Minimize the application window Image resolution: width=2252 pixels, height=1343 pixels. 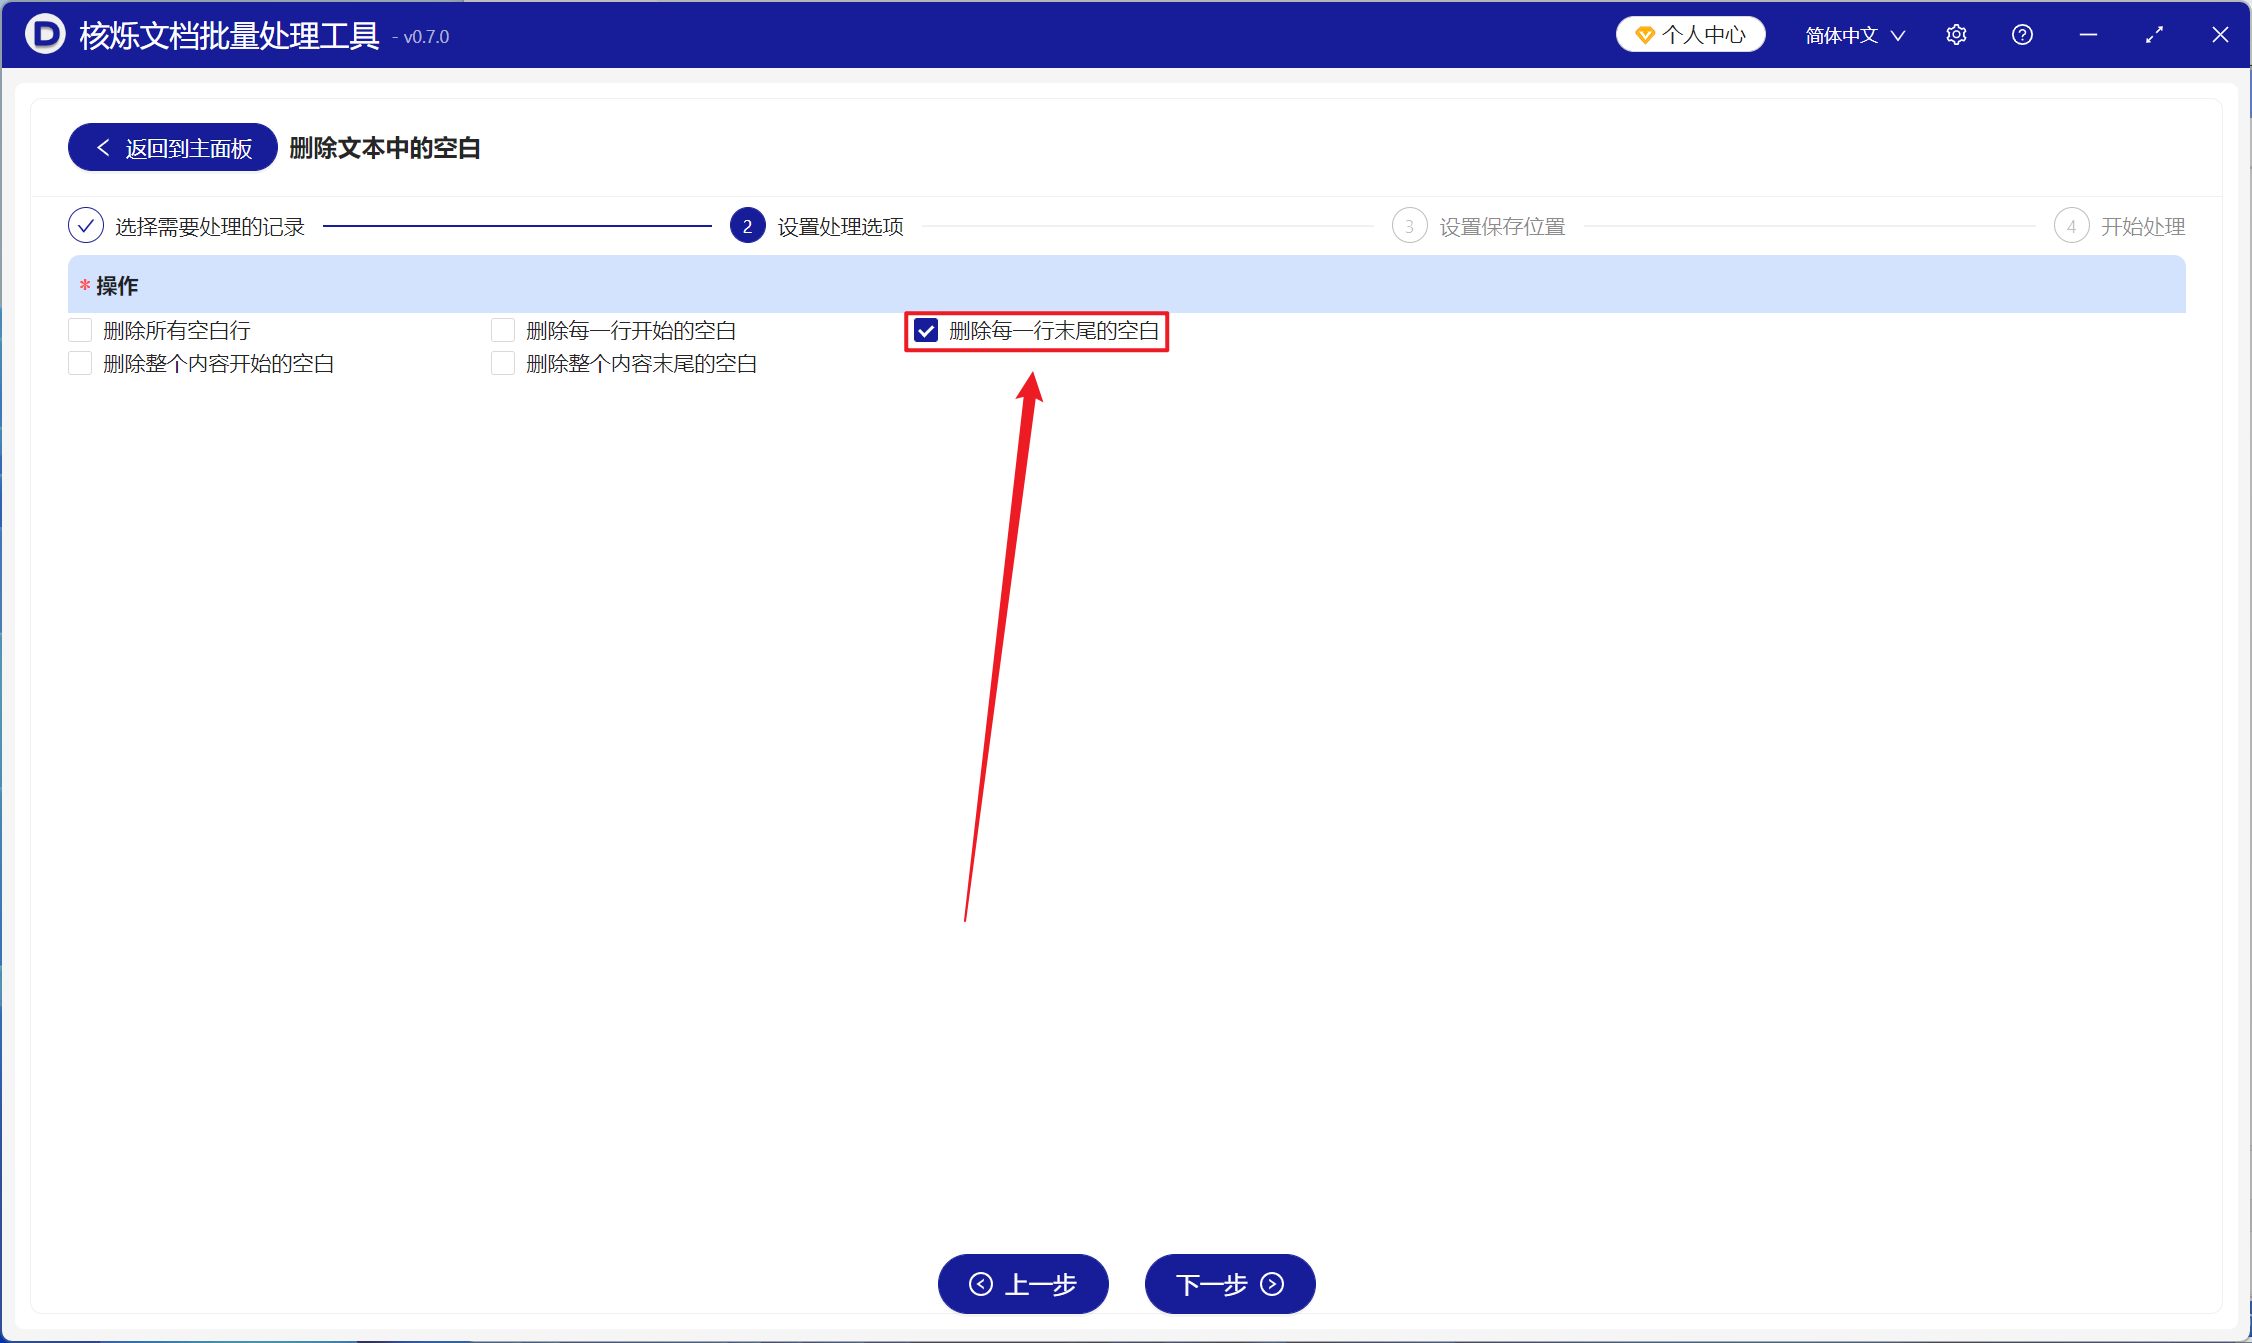(2088, 35)
